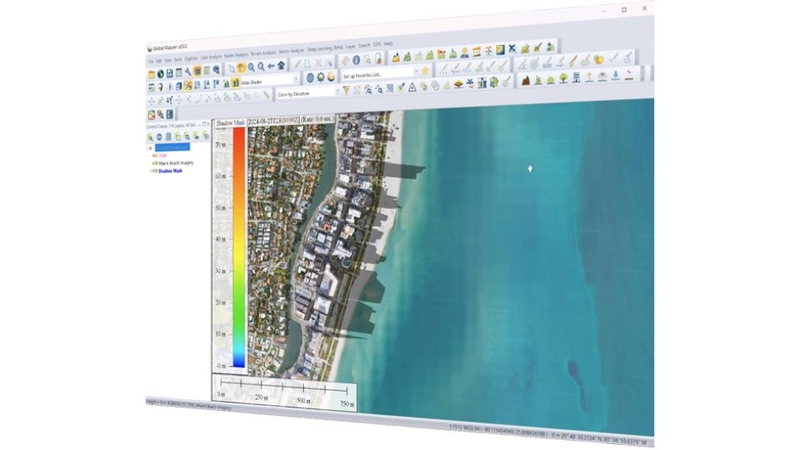The image size is (800, 450).
Task: Click the 3D viewer icon below toolbars
Action: pyautogui.click(x=151, y=115)
